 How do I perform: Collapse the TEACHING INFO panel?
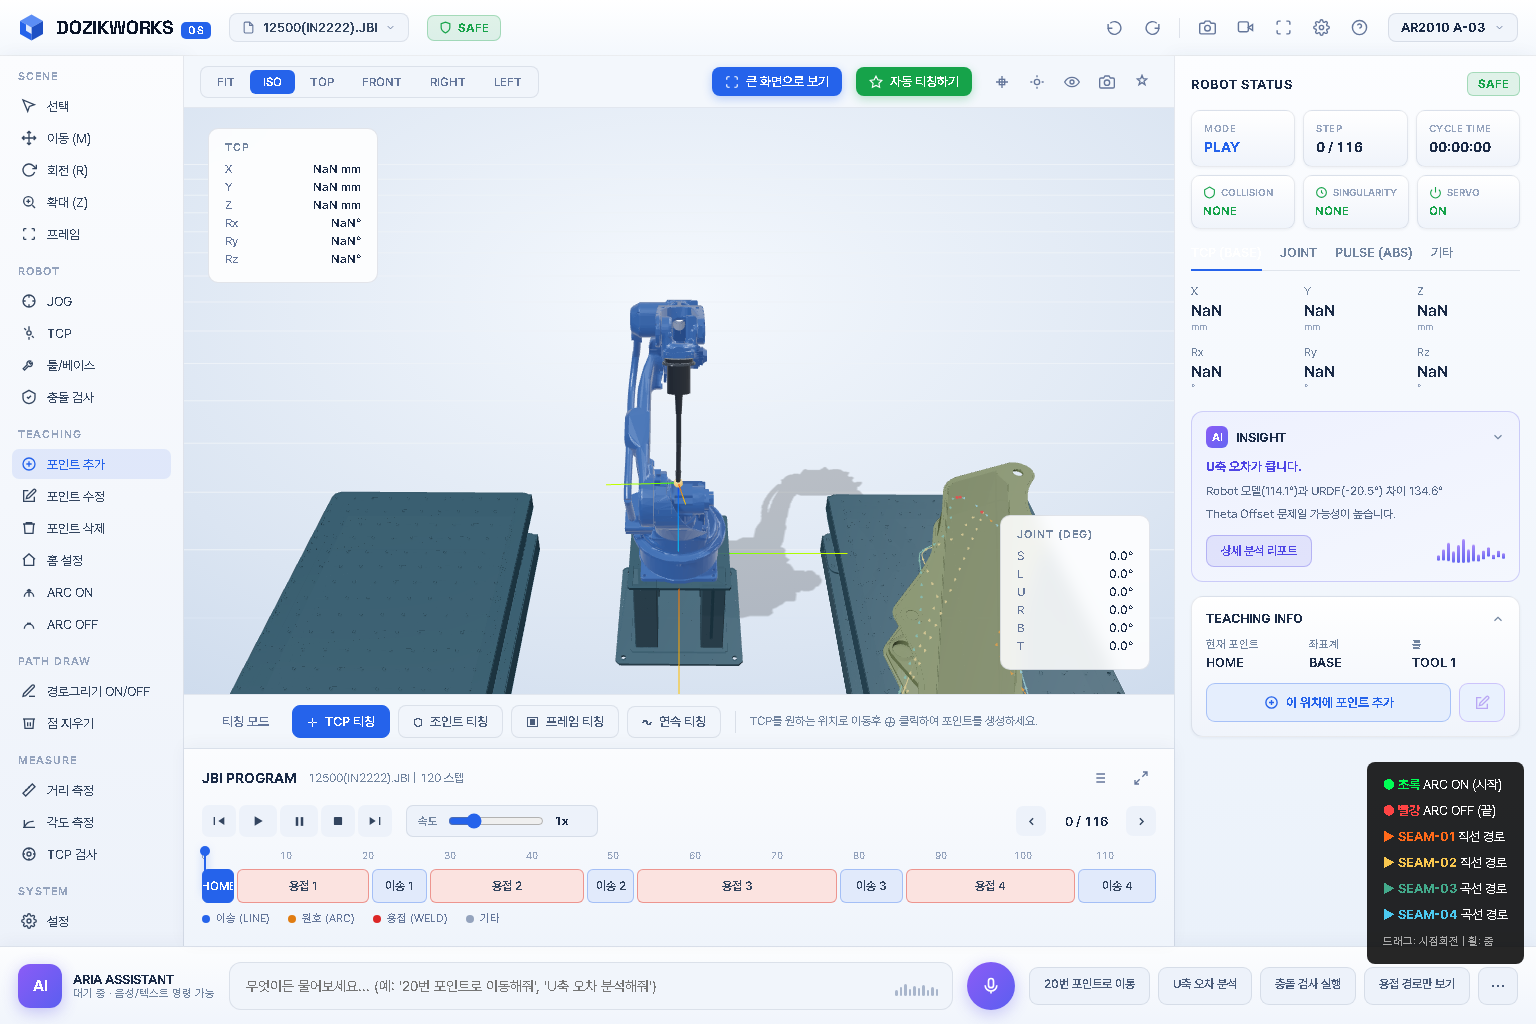pos(1498,619)
